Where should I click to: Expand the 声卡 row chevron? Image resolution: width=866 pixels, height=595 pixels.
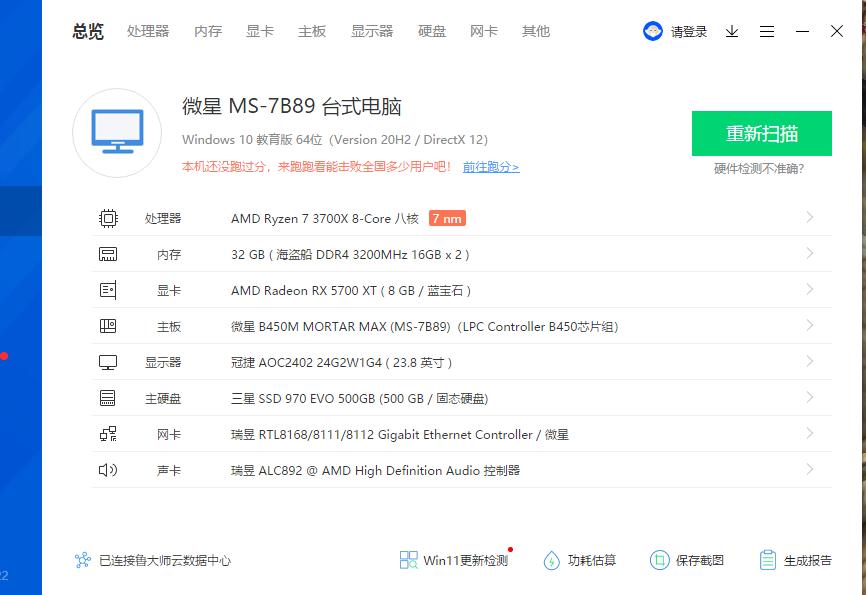coord(810,469)
